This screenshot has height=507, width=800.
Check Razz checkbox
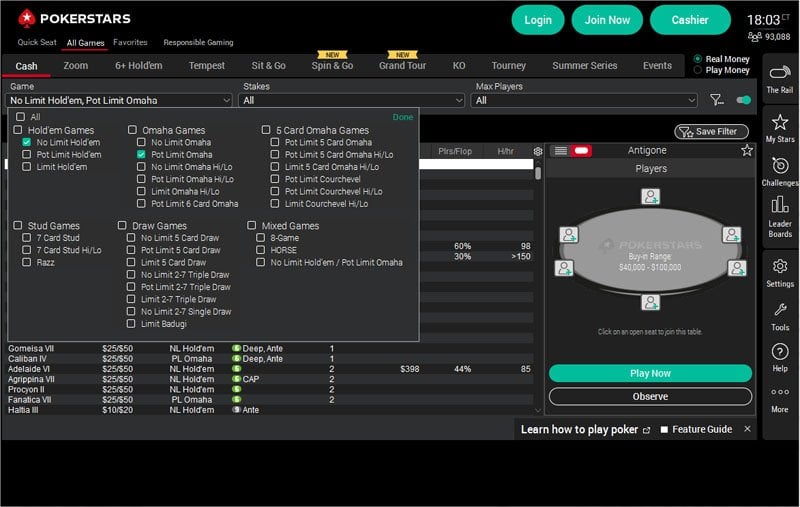27,262
